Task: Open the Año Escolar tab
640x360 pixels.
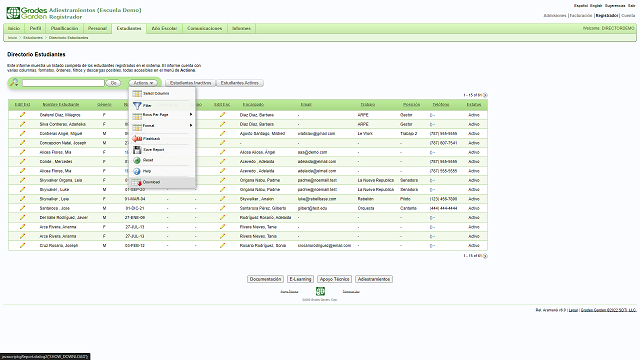Action: 164,28
